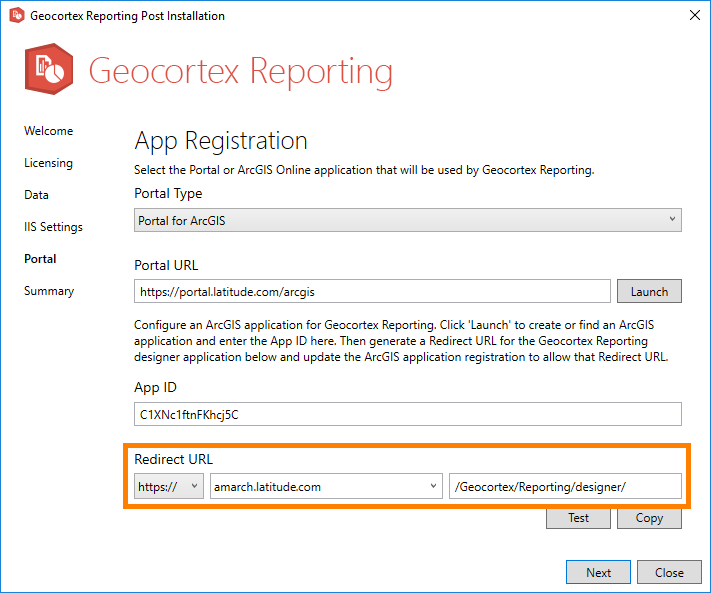Select the Portal step
Screen dimensions: 711x593
click(x=40, y=259)
